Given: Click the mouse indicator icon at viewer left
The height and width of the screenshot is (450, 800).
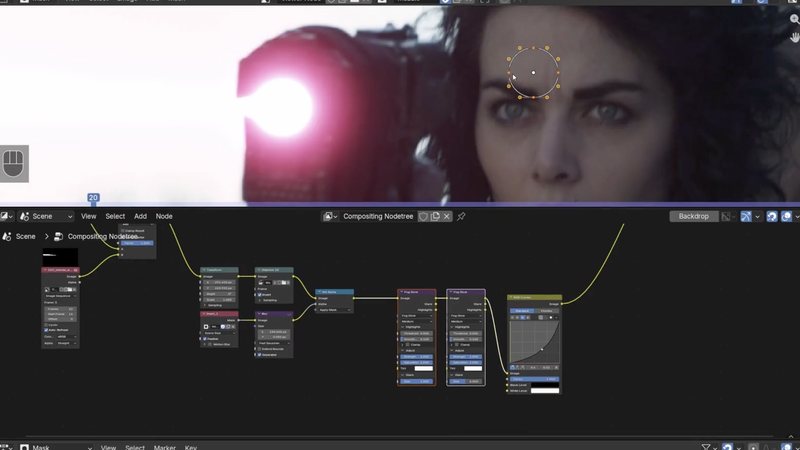Looking at the screenshot, I should 14,164.
